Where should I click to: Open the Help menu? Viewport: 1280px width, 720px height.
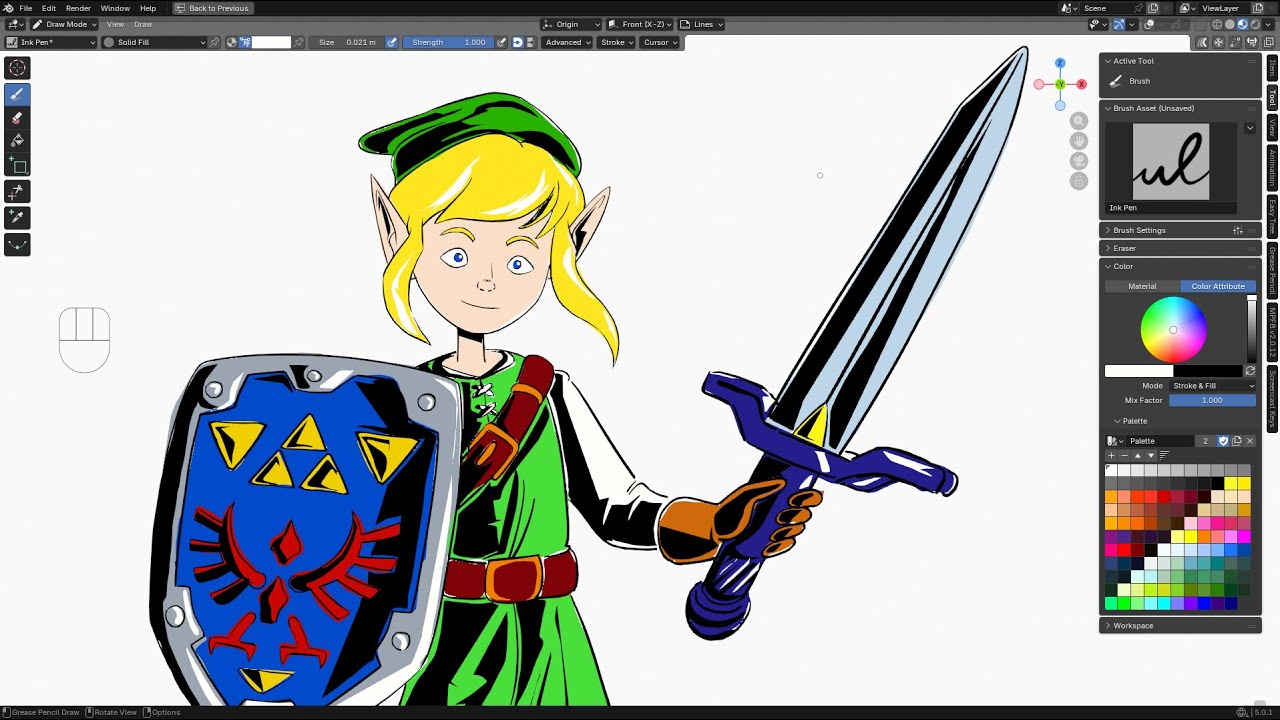[148, 8]
